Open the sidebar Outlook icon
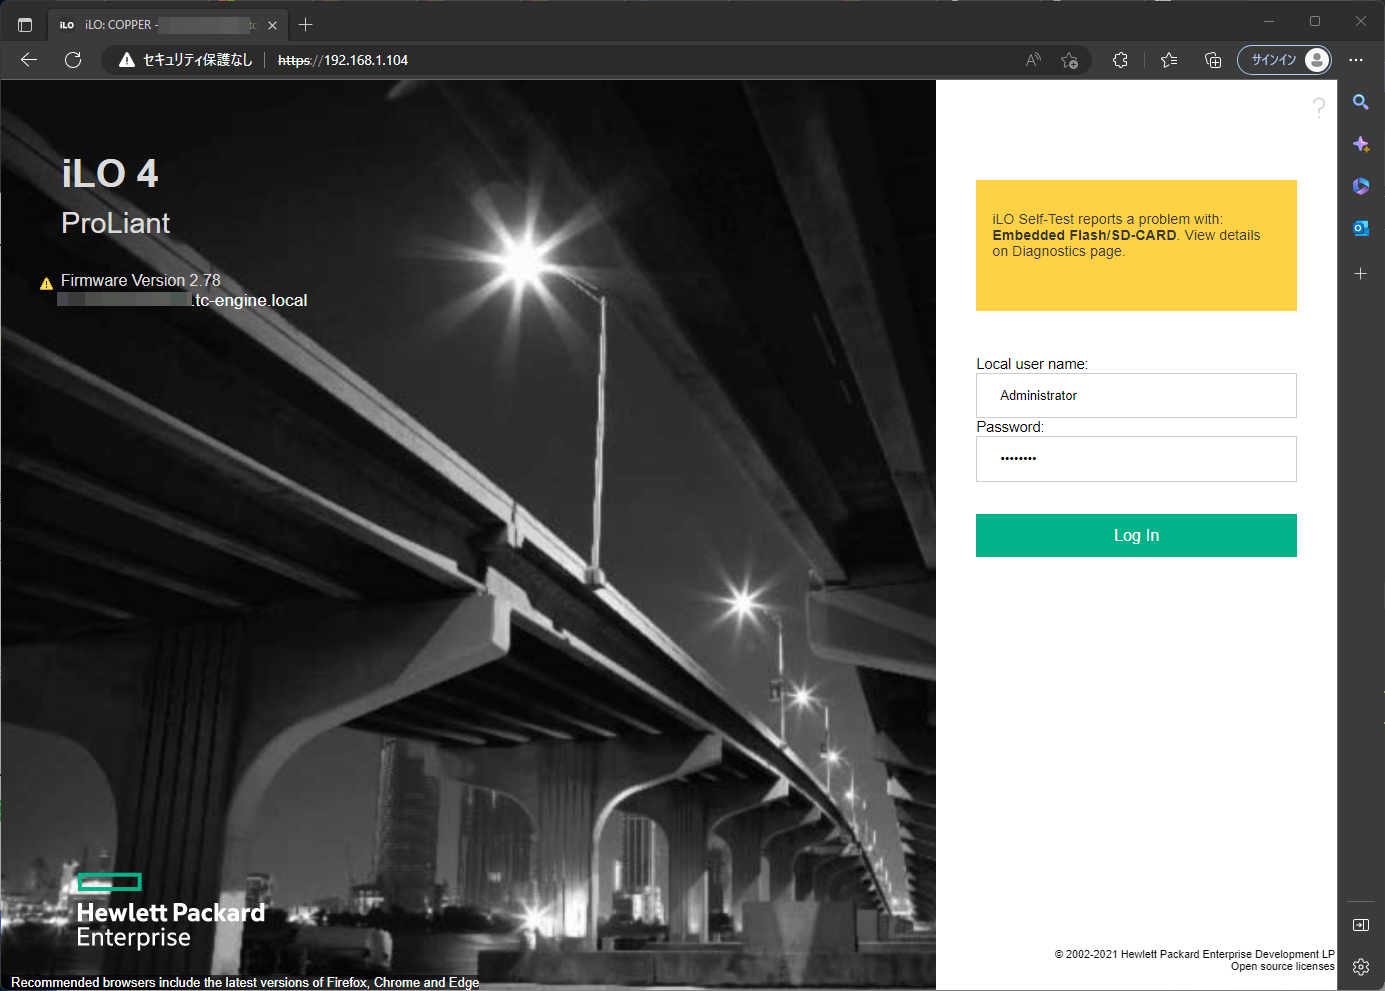This screenshot has width=1385, height=991. pos(1361,228)
